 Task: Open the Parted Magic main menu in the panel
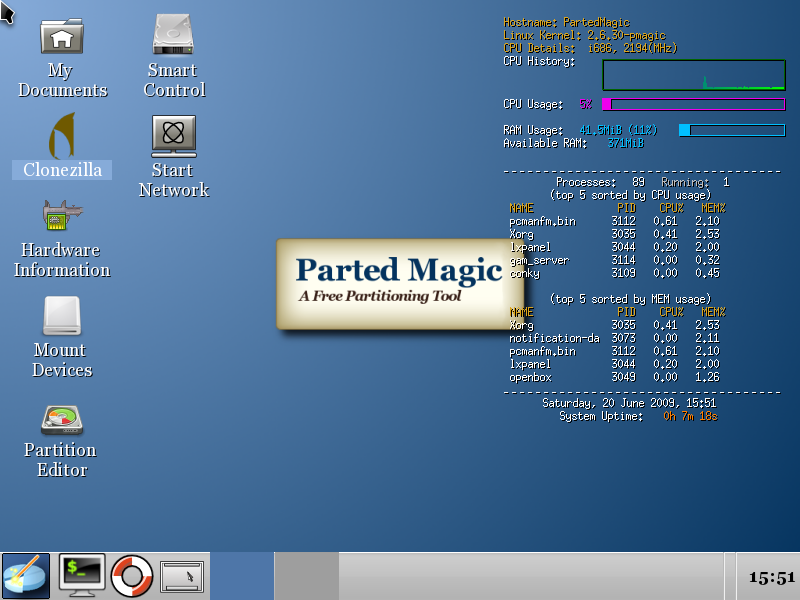coord(26,576)
